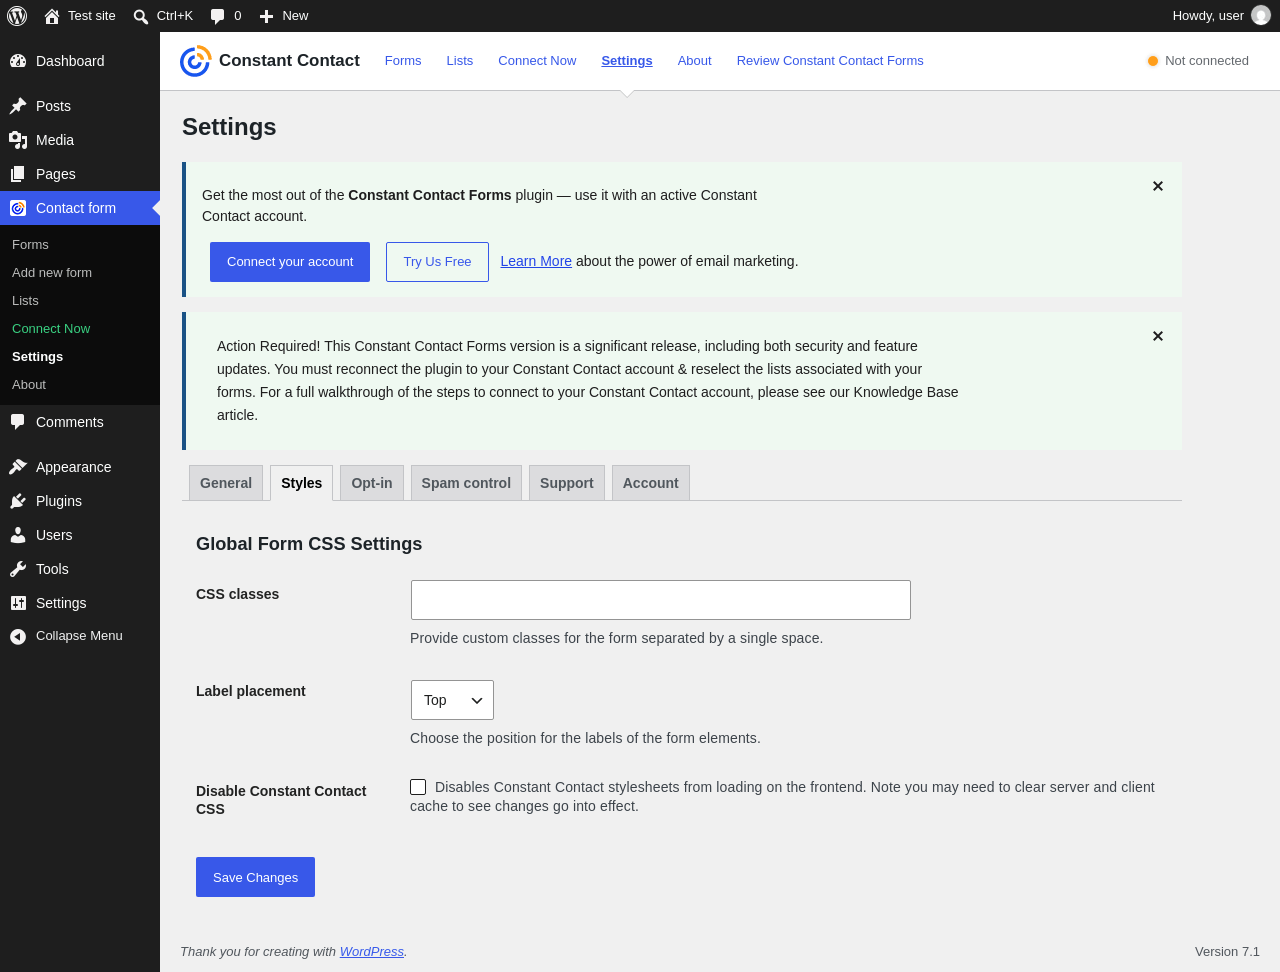Viewport: 1280px width, 972px height.
Task: Click the Tools wrench icon
Action: (x=18, y=569)
